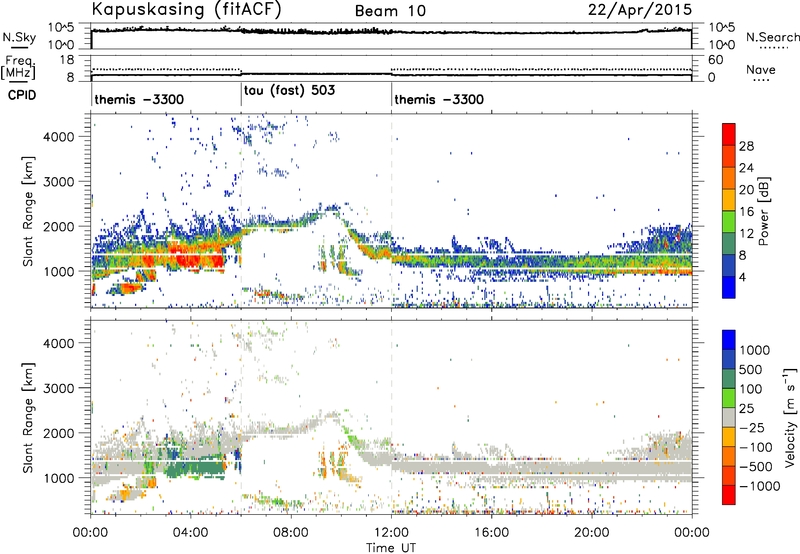Click the green velocity patch near 04:00 in velocity plot
This screenshot has height=554, width=800.
click(194, 468)
